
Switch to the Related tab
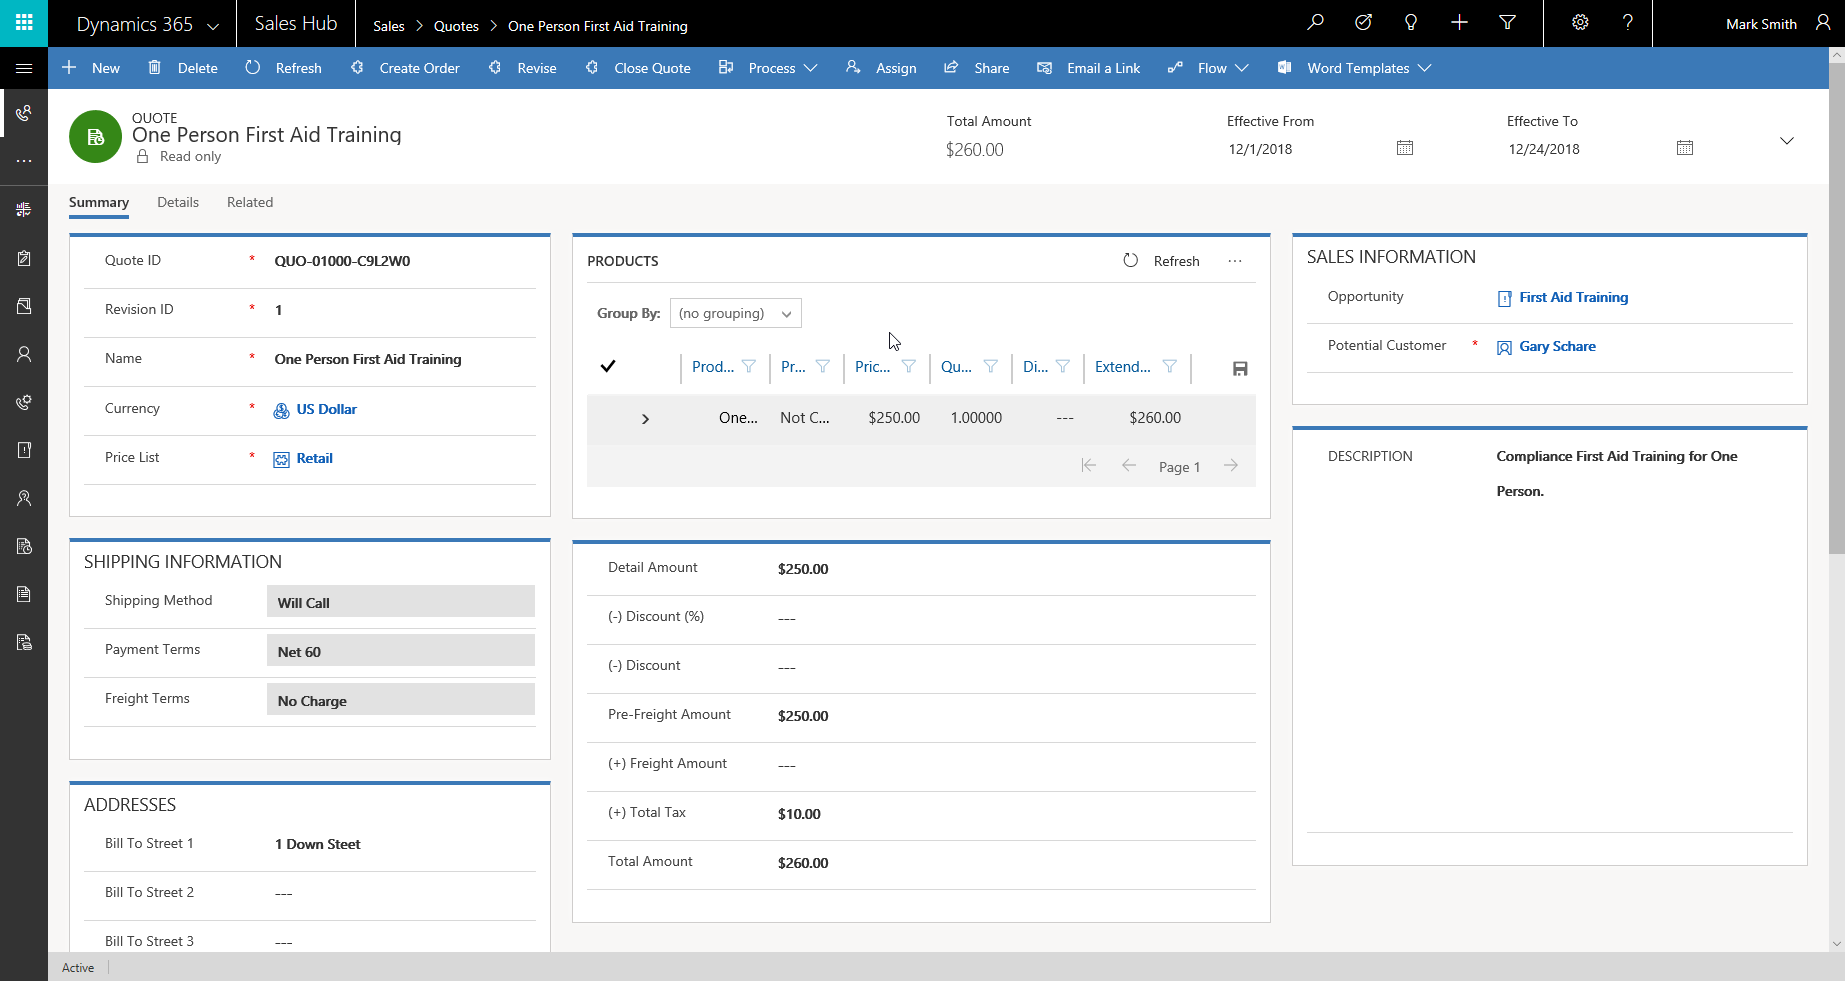[x=250, y=202]
